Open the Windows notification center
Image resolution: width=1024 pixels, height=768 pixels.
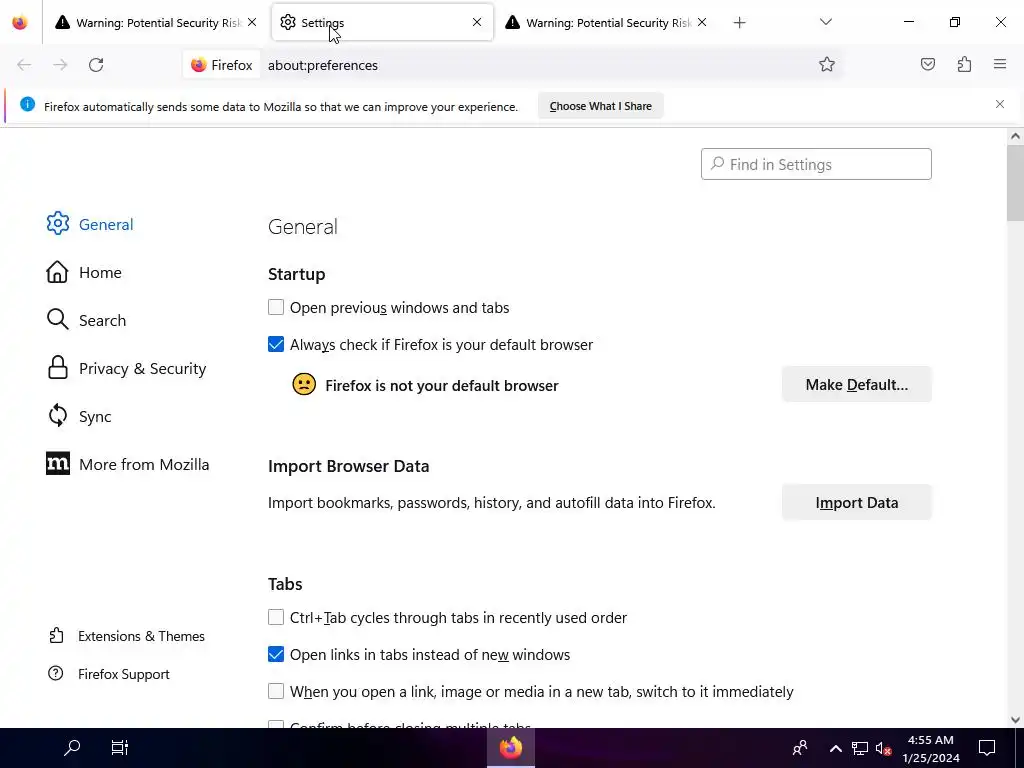pos(987,748)
